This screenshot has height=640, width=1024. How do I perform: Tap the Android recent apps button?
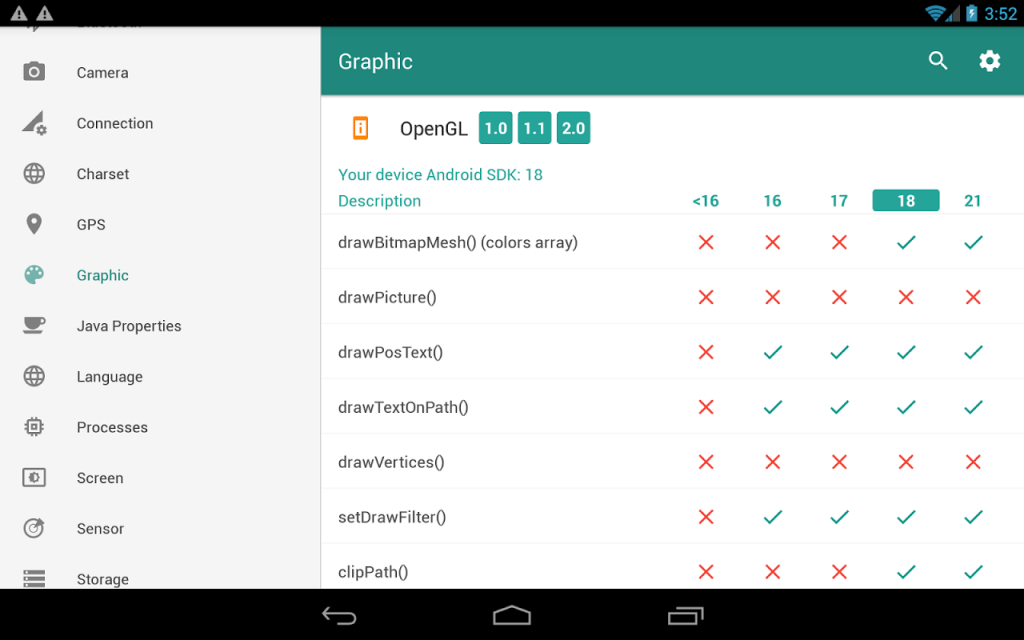point(685,615)
